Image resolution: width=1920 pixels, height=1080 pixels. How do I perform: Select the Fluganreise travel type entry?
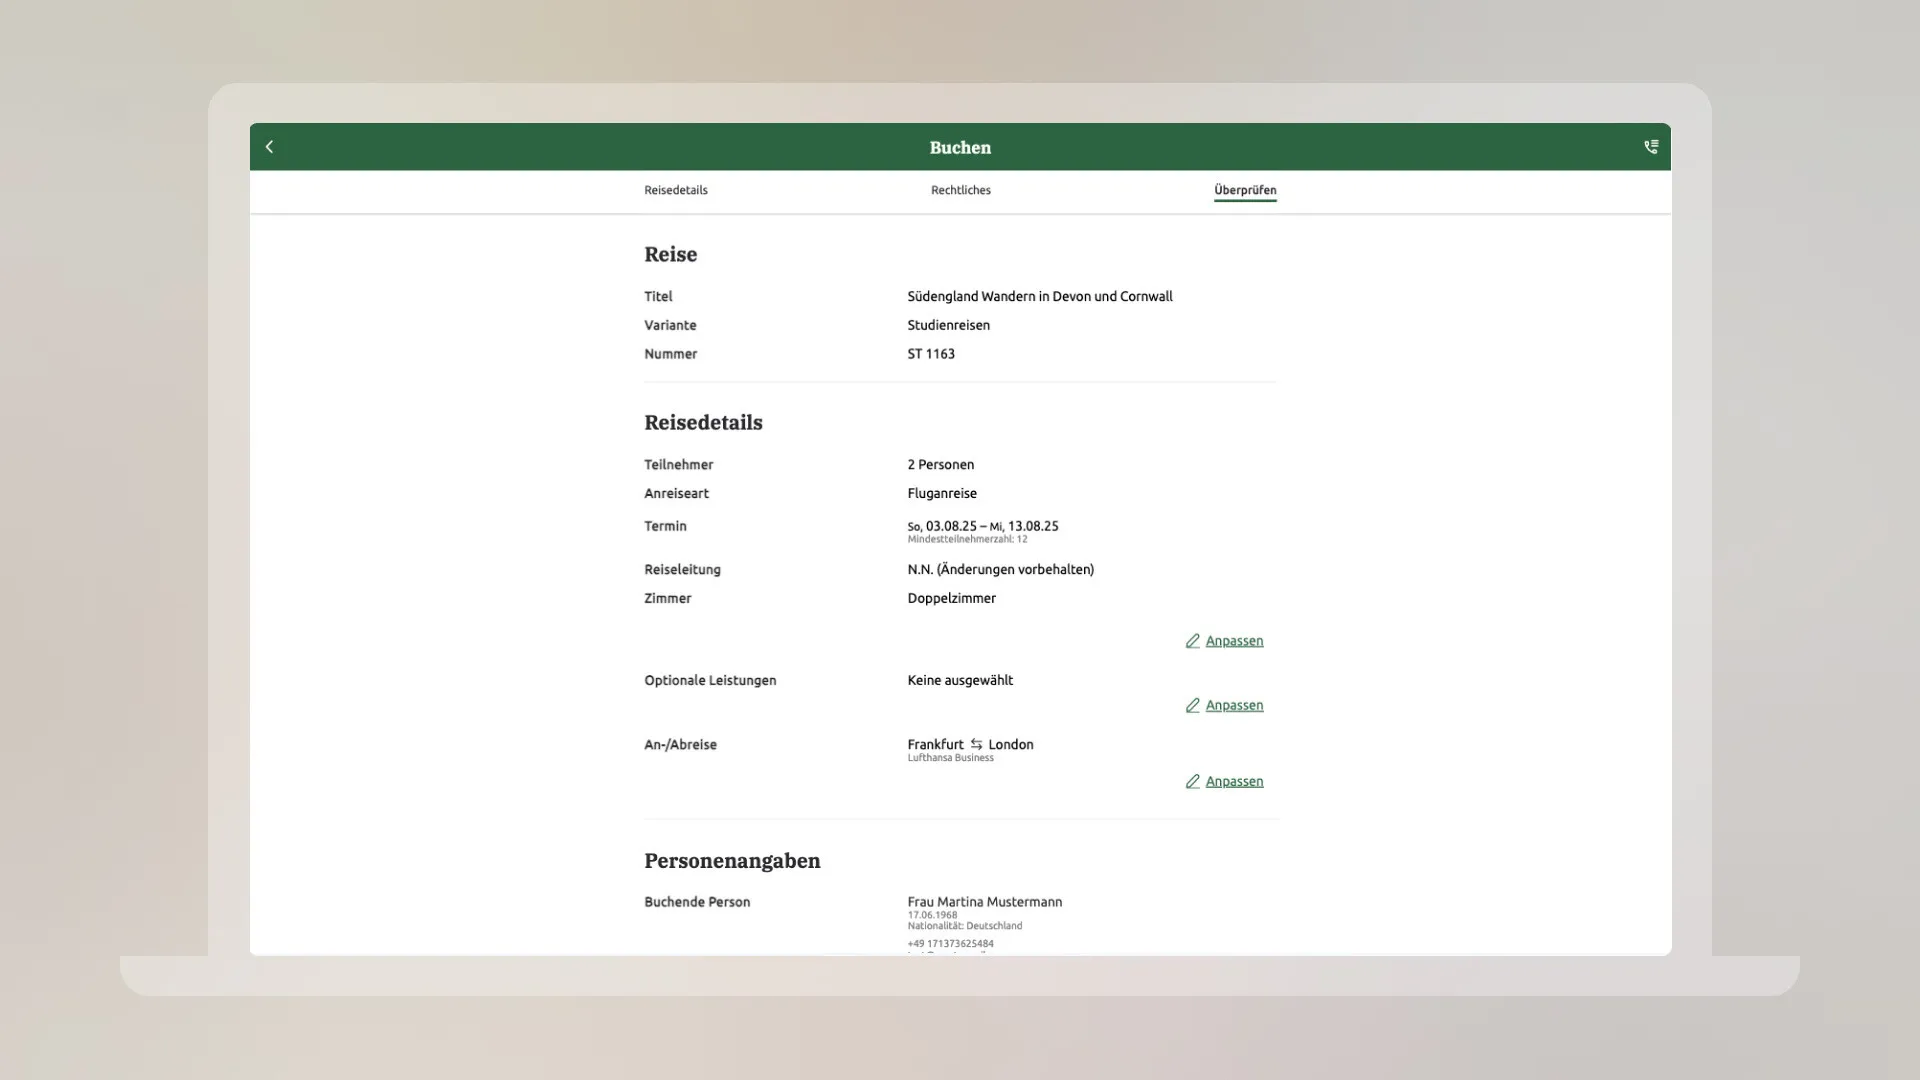click(942, 493)
